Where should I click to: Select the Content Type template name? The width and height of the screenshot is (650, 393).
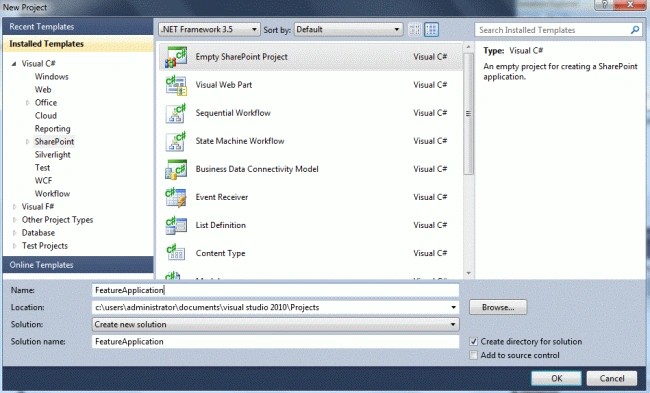tap(220, 253)
